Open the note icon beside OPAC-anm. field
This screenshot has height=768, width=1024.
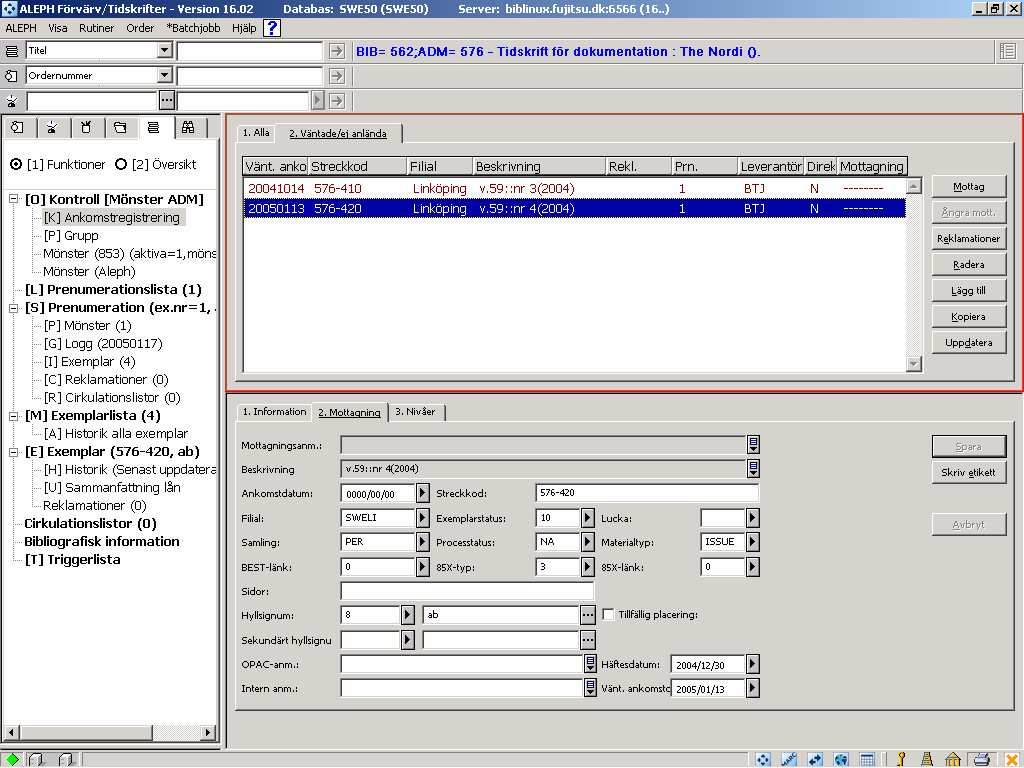point(590,664)
